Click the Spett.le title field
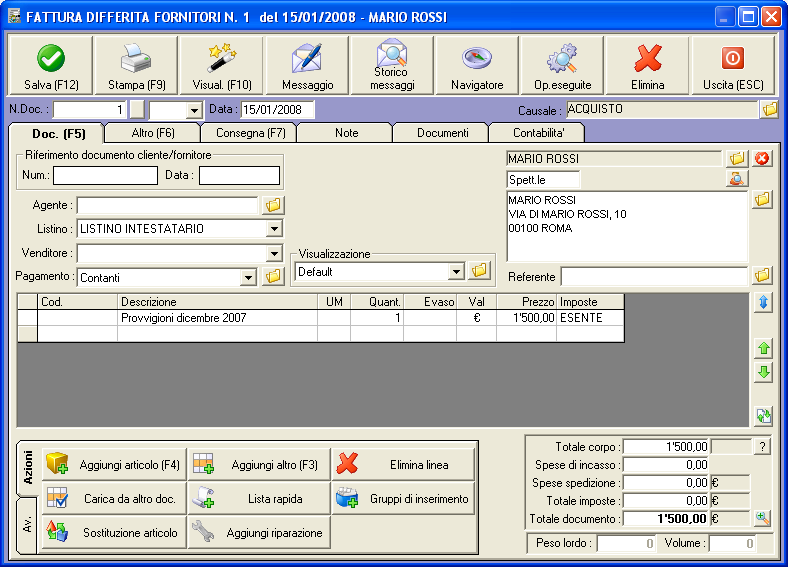Screen dimensions: 788x567 pyautogui.click(x=543, y=179)
